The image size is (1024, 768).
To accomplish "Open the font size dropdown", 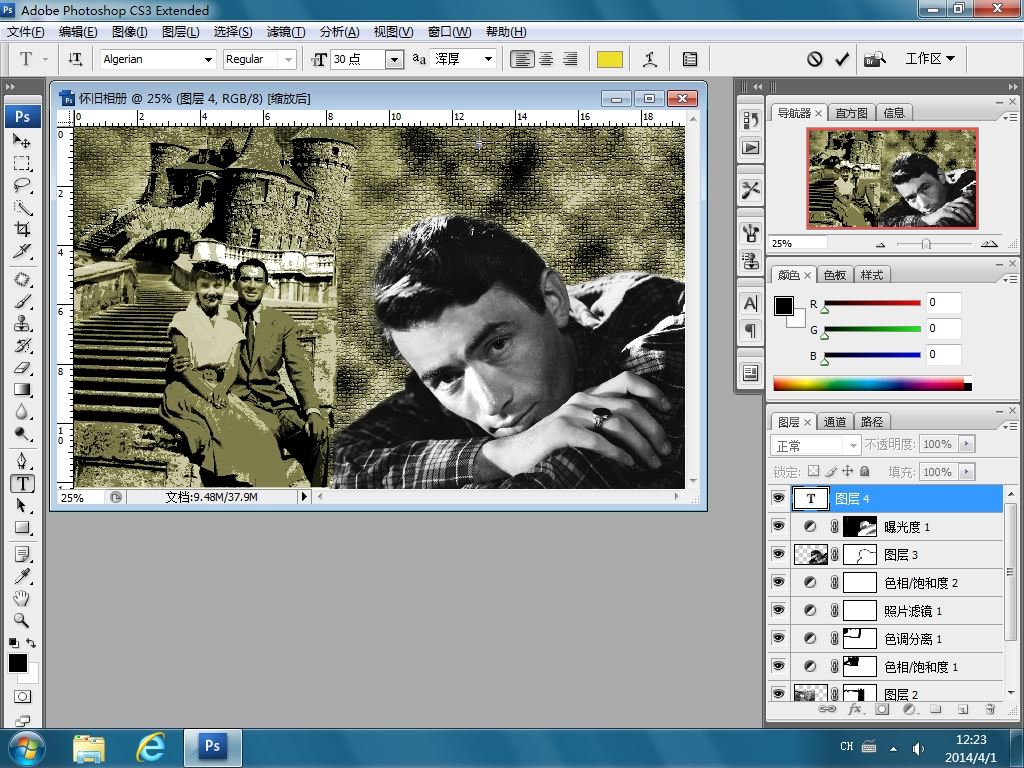I will click(x=394, y=59).
